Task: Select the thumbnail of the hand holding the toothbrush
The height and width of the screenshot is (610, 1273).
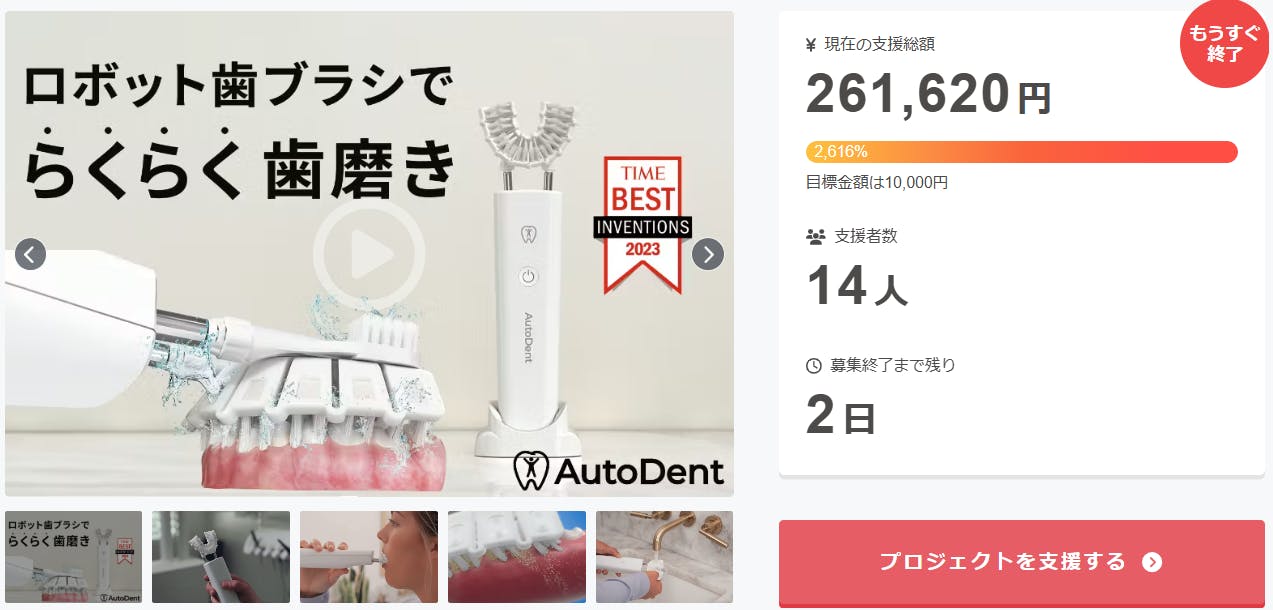Action: pyautogui.click(x=221, y=557)
